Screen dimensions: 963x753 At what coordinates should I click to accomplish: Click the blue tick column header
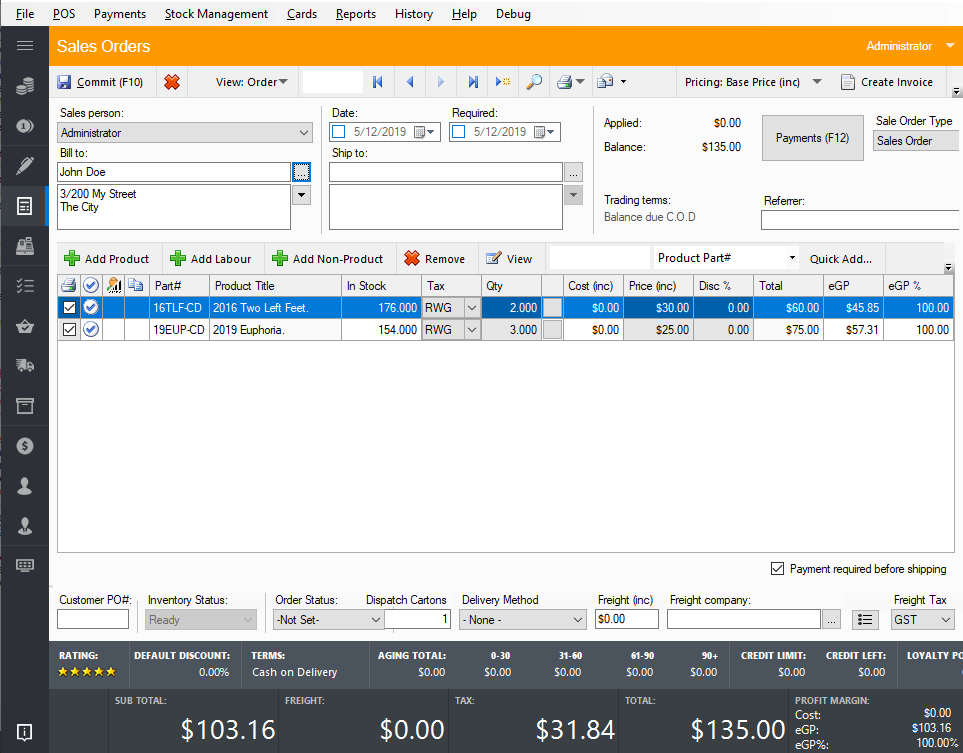(x=91, y=285)
